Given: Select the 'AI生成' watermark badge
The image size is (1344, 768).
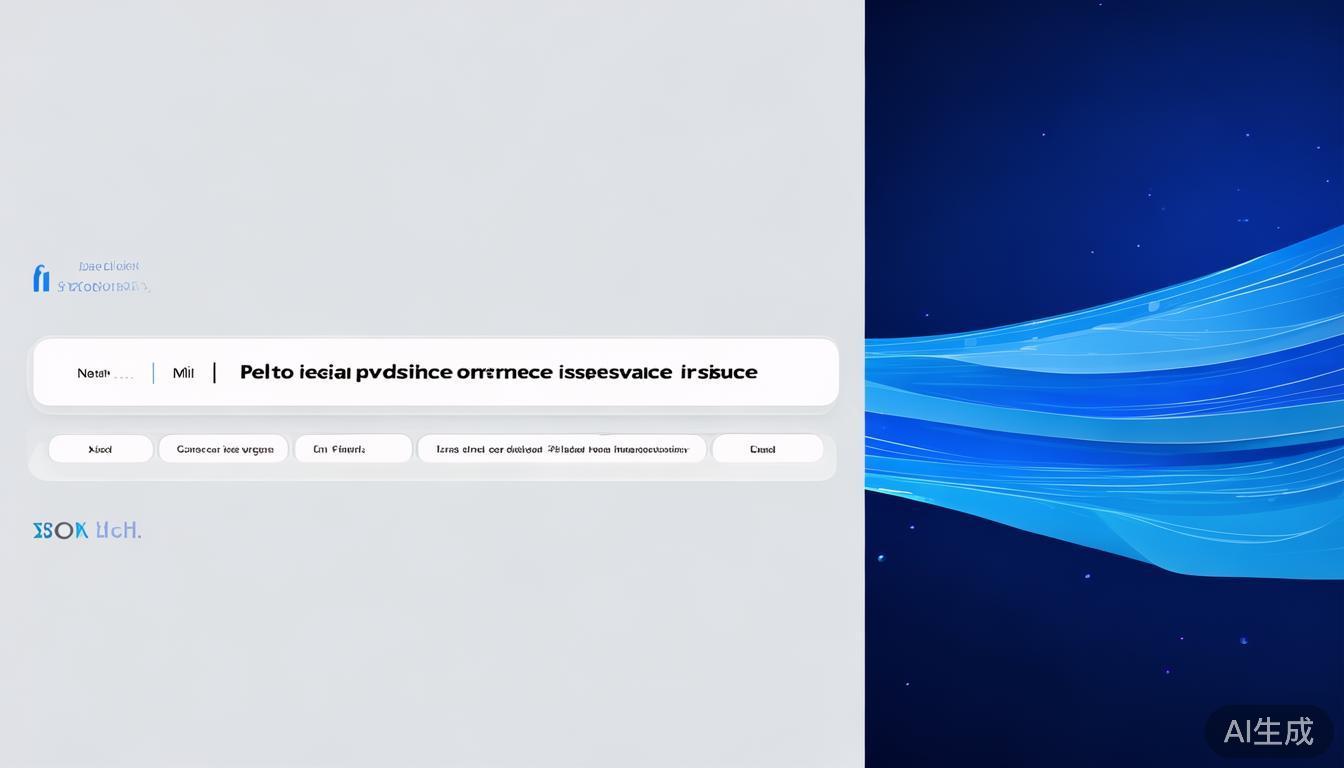Looking at the screenshot, I should click(x=1268, y=732).
